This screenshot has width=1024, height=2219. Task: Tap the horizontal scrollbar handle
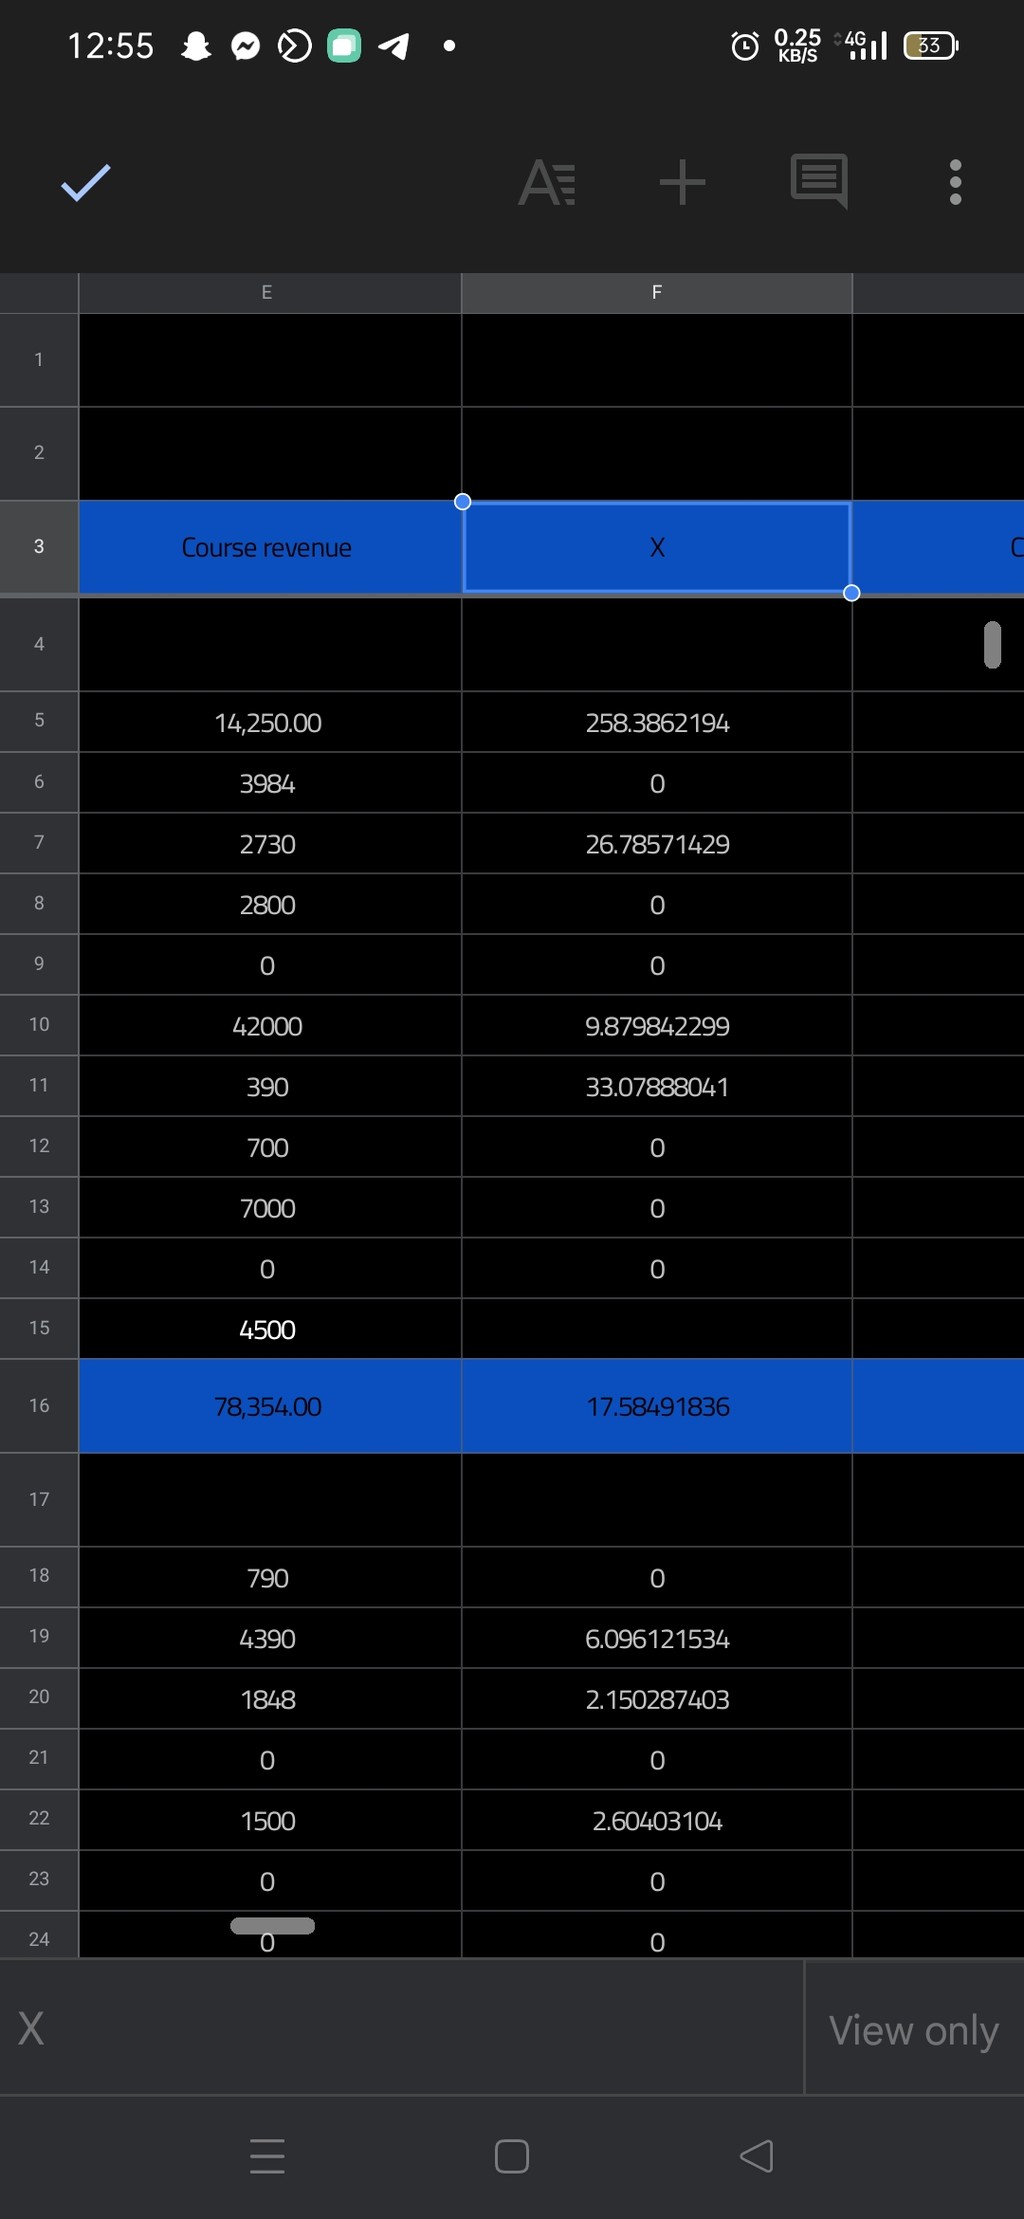(x=272, y=1926)
